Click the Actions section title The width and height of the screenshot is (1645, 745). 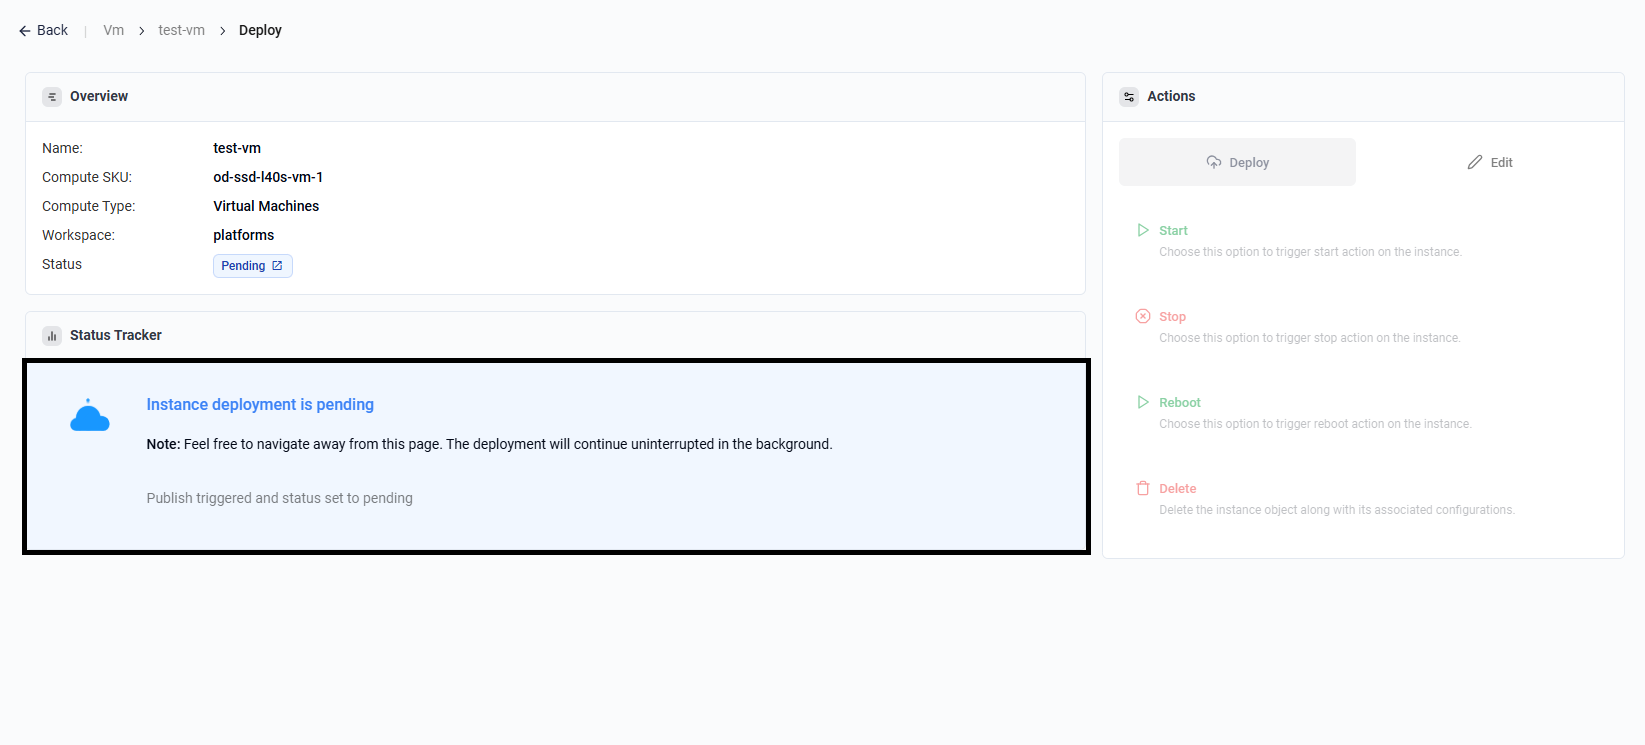(x=1171, y=96)
